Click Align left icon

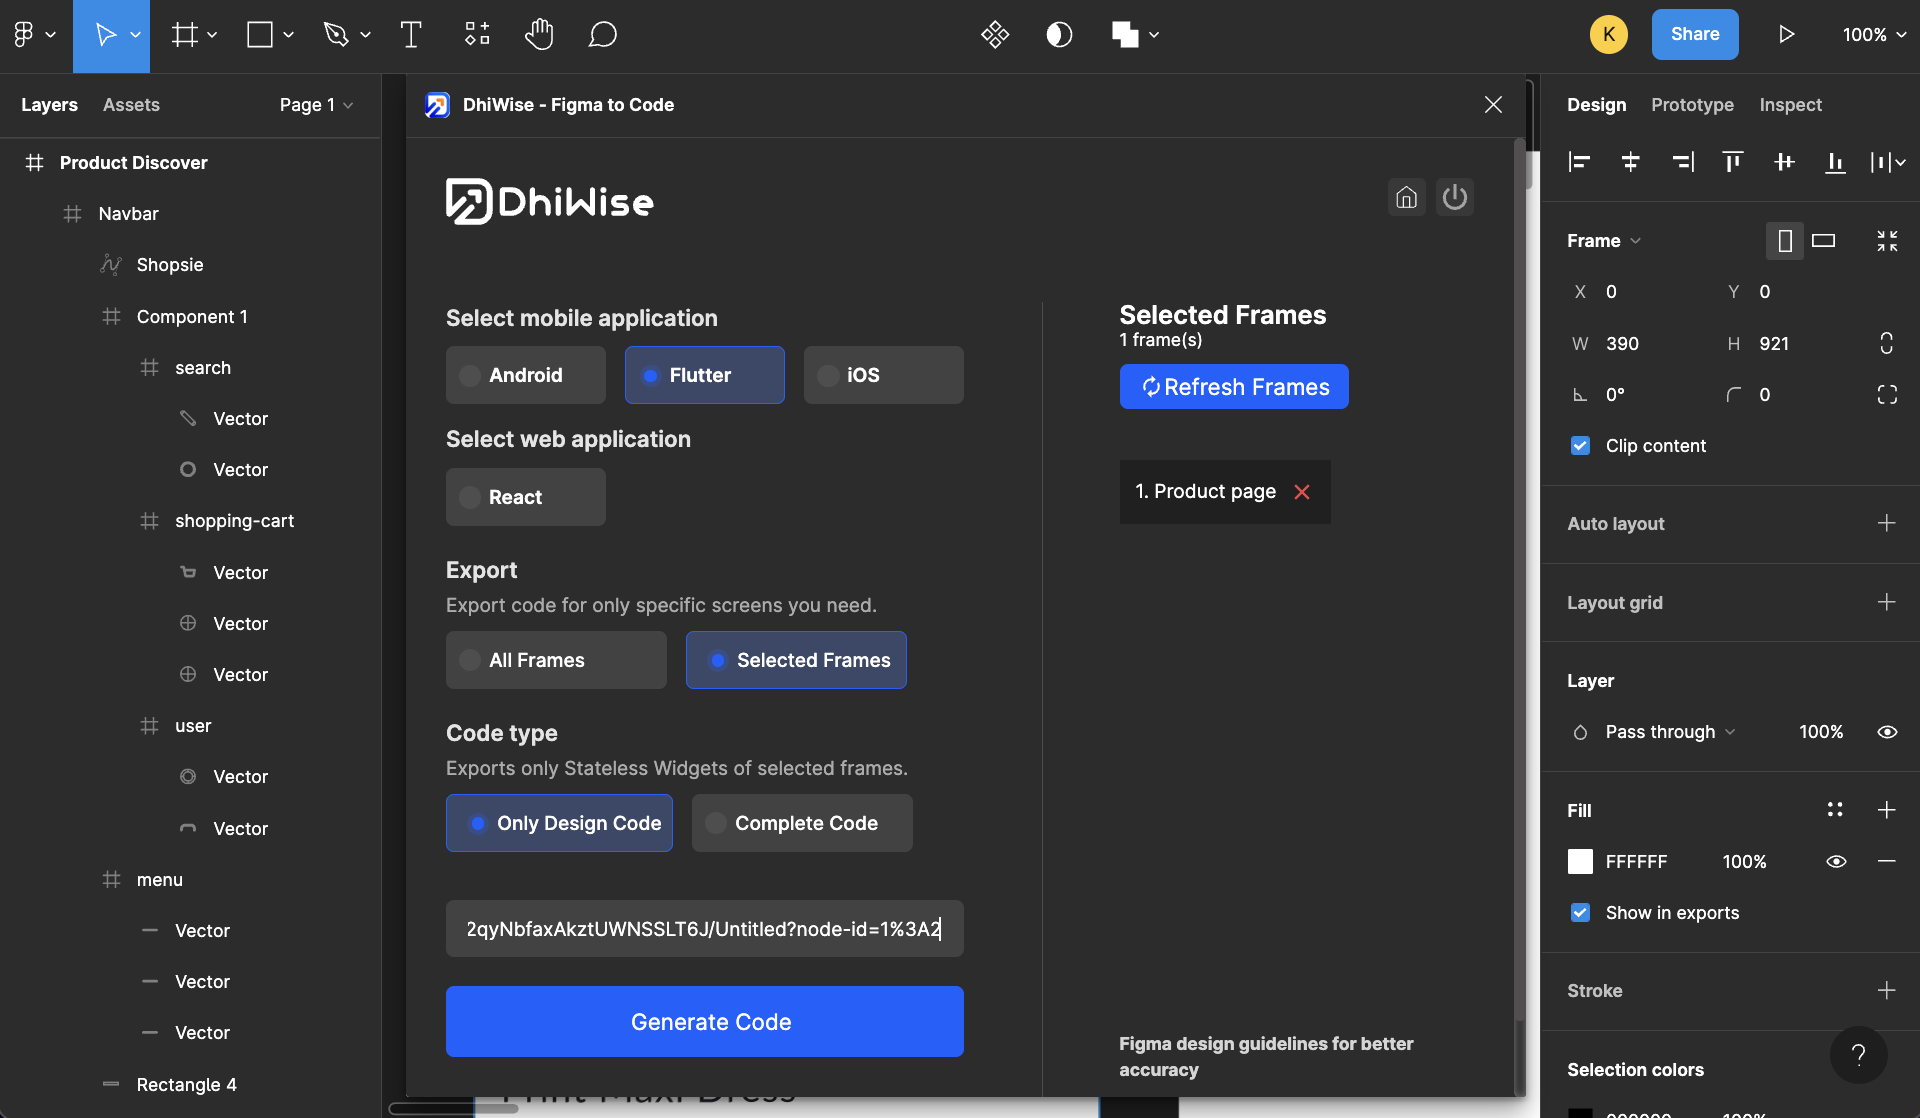1580,162
